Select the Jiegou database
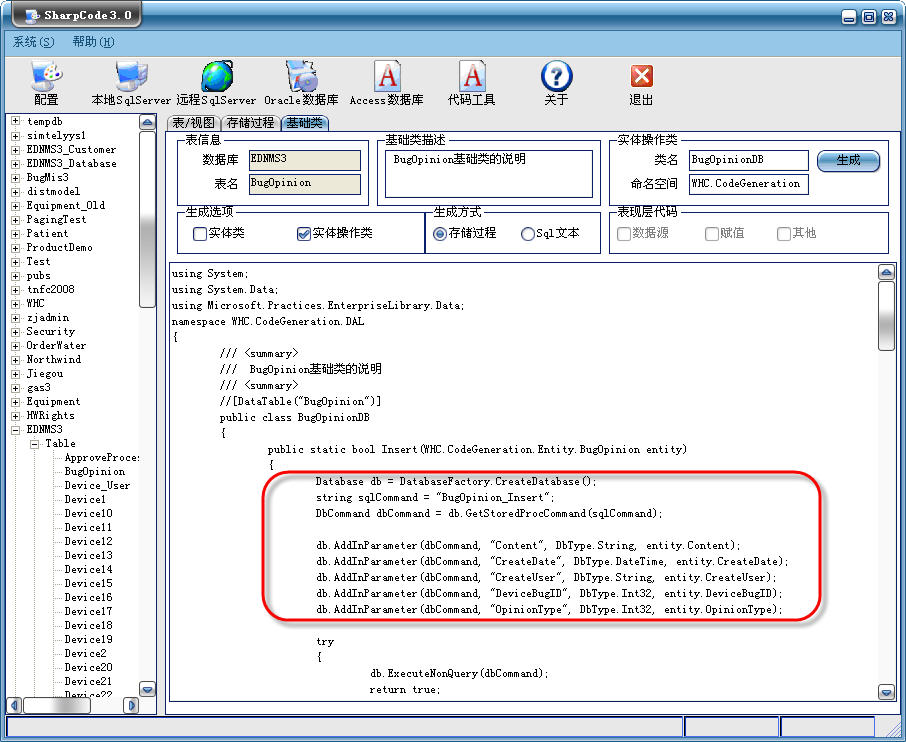 click(45, 374)
